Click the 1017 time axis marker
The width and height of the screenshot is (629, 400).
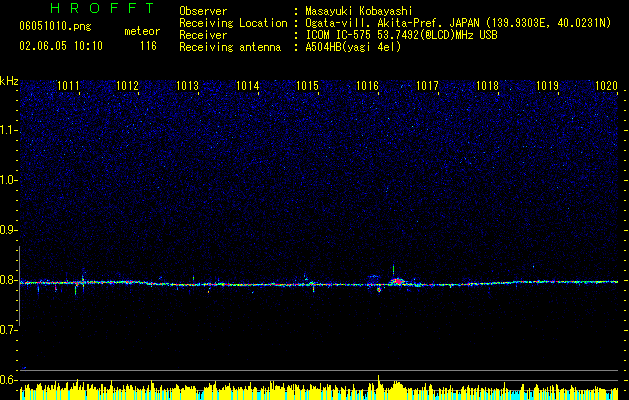point(427,86)
